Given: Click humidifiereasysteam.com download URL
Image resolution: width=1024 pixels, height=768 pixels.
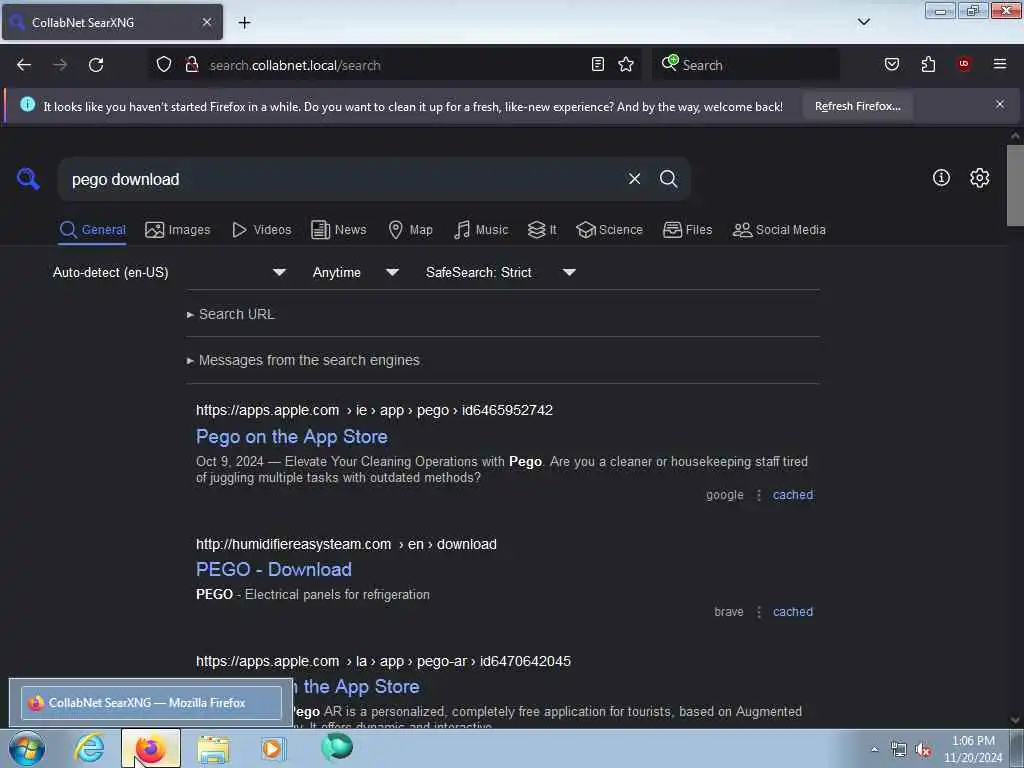Looking at the screenshot, I should pyautogui.click(x=346, y=544).
